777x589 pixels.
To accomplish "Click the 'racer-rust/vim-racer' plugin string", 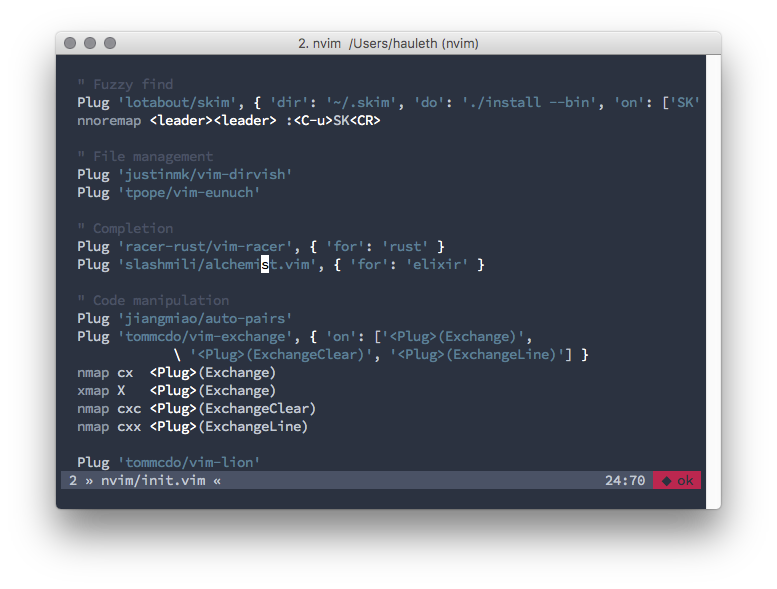I will [205, 247].
